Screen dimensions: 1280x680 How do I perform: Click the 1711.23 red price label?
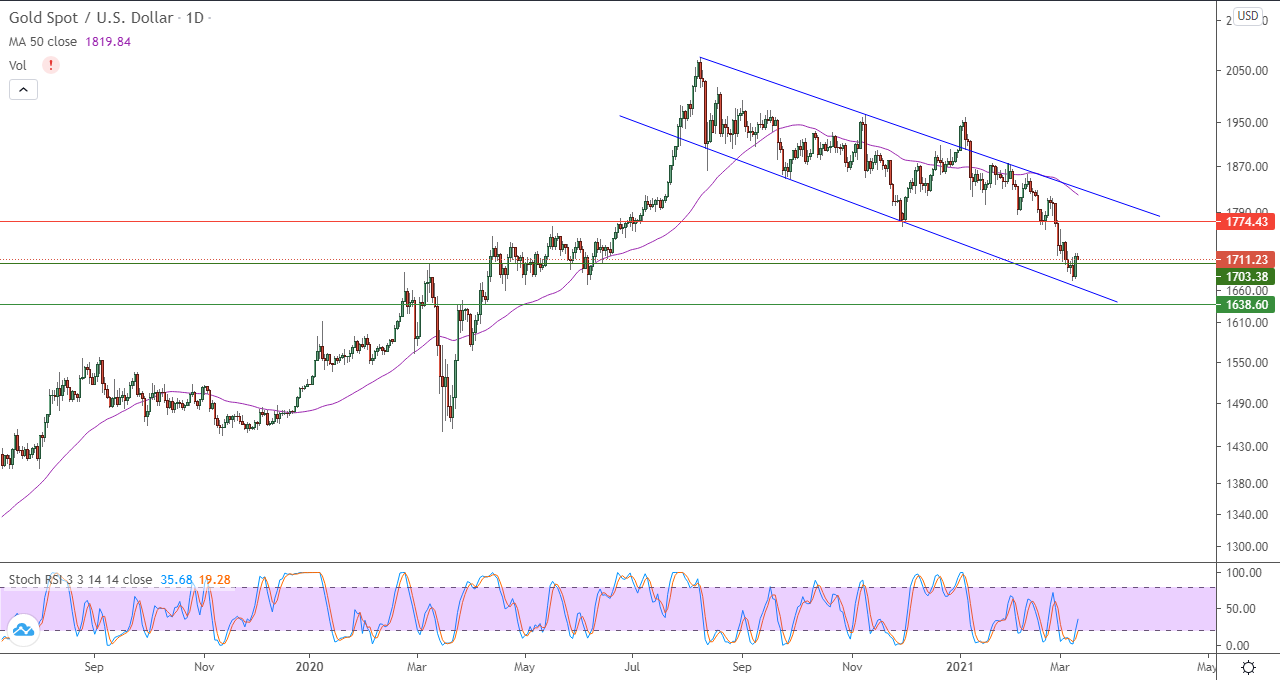pyautogui.click(x=1245, y=259)
